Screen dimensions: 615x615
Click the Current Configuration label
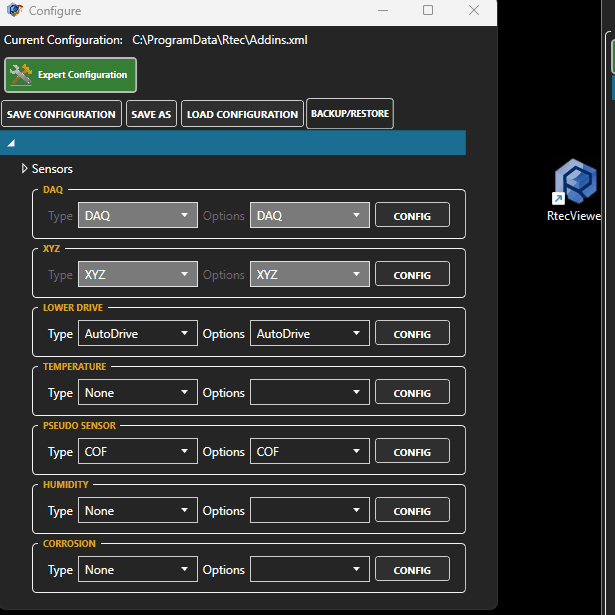click(63, 40)
